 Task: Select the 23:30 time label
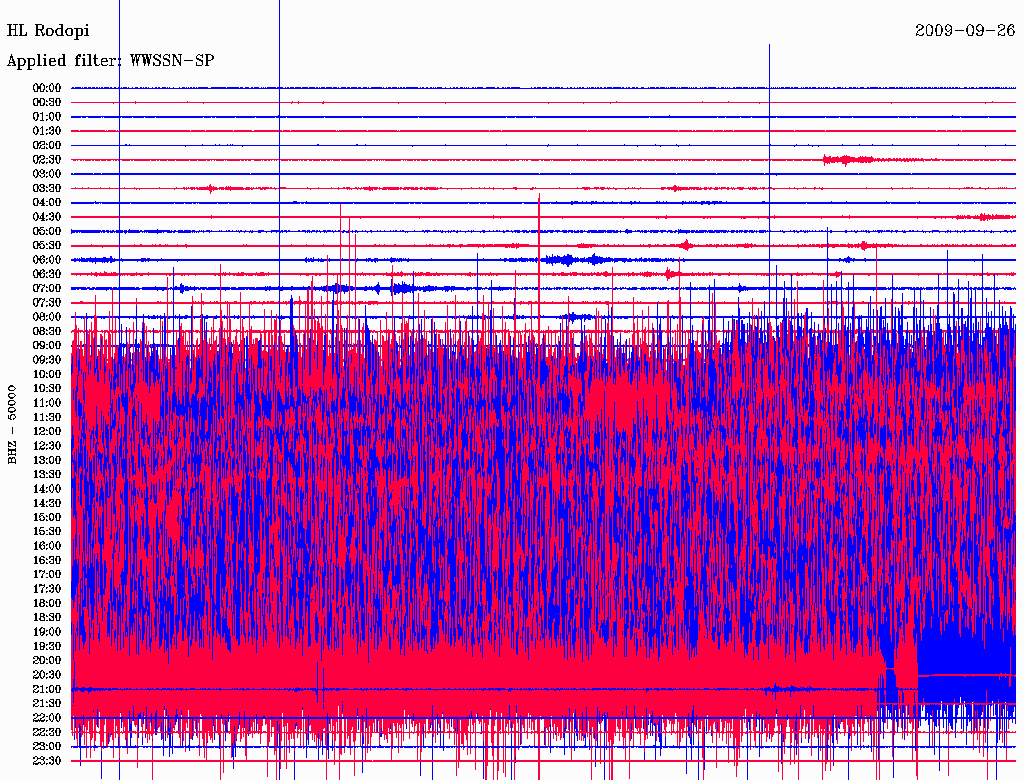(48, 761)
